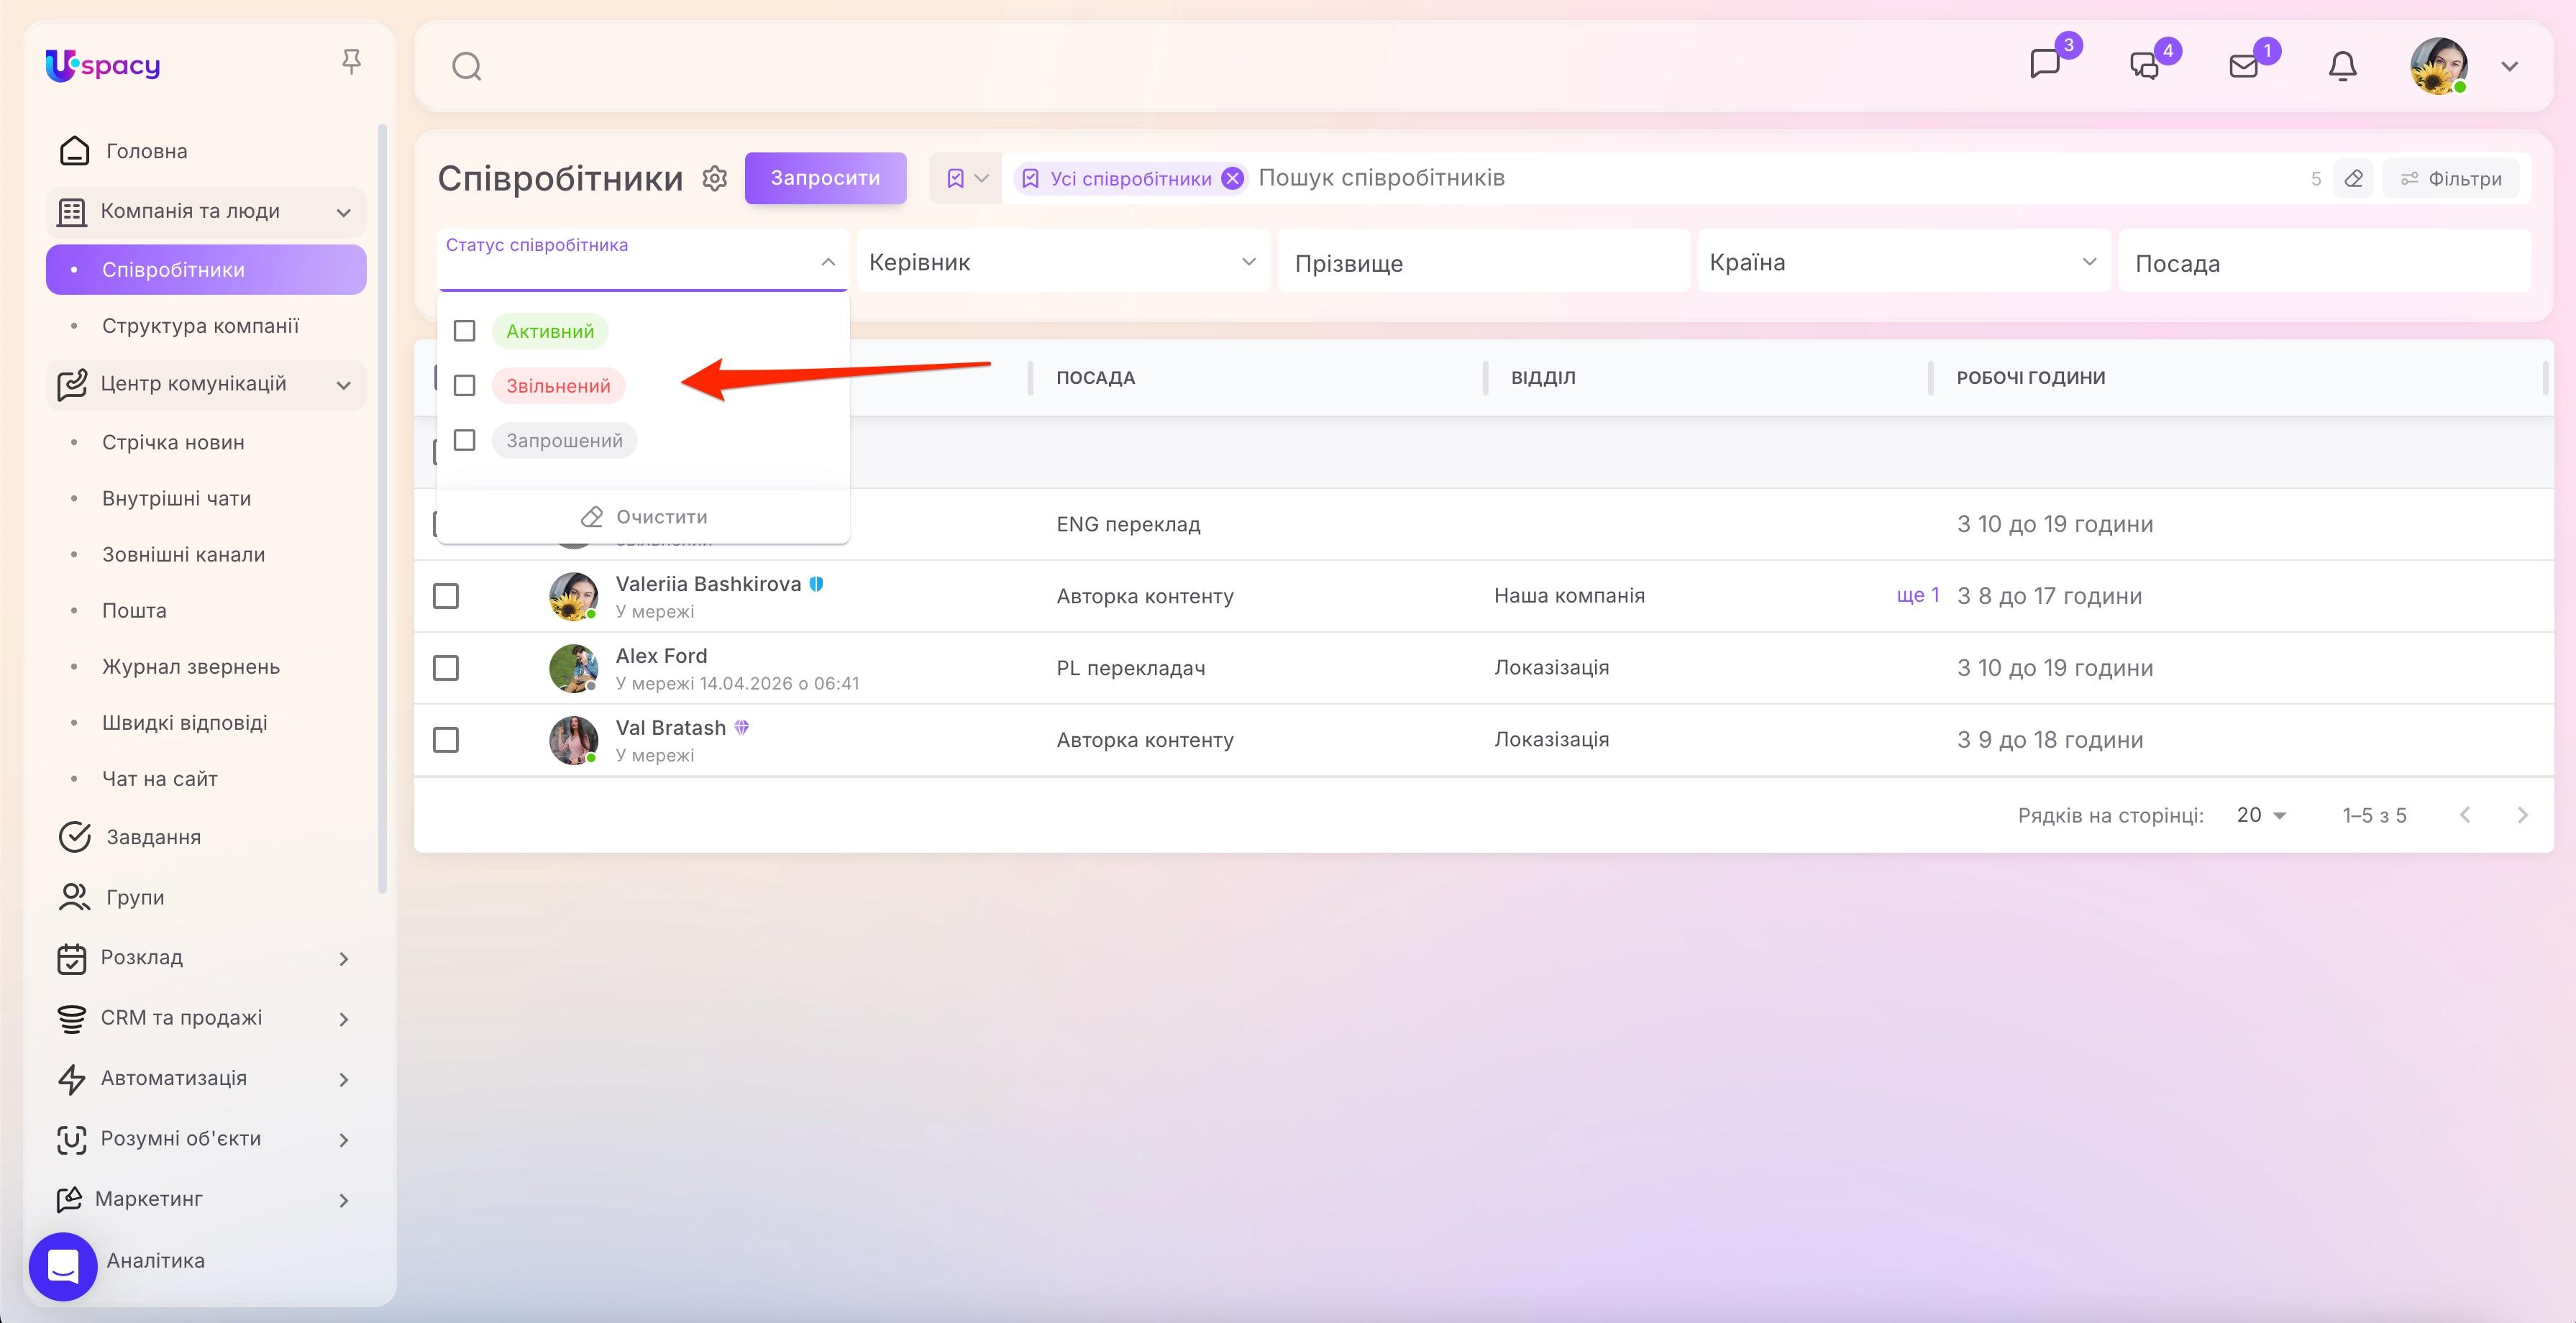Open the Керівник dropdown
Screen dimensions: 2576x1323
(x=1063, y=262)
